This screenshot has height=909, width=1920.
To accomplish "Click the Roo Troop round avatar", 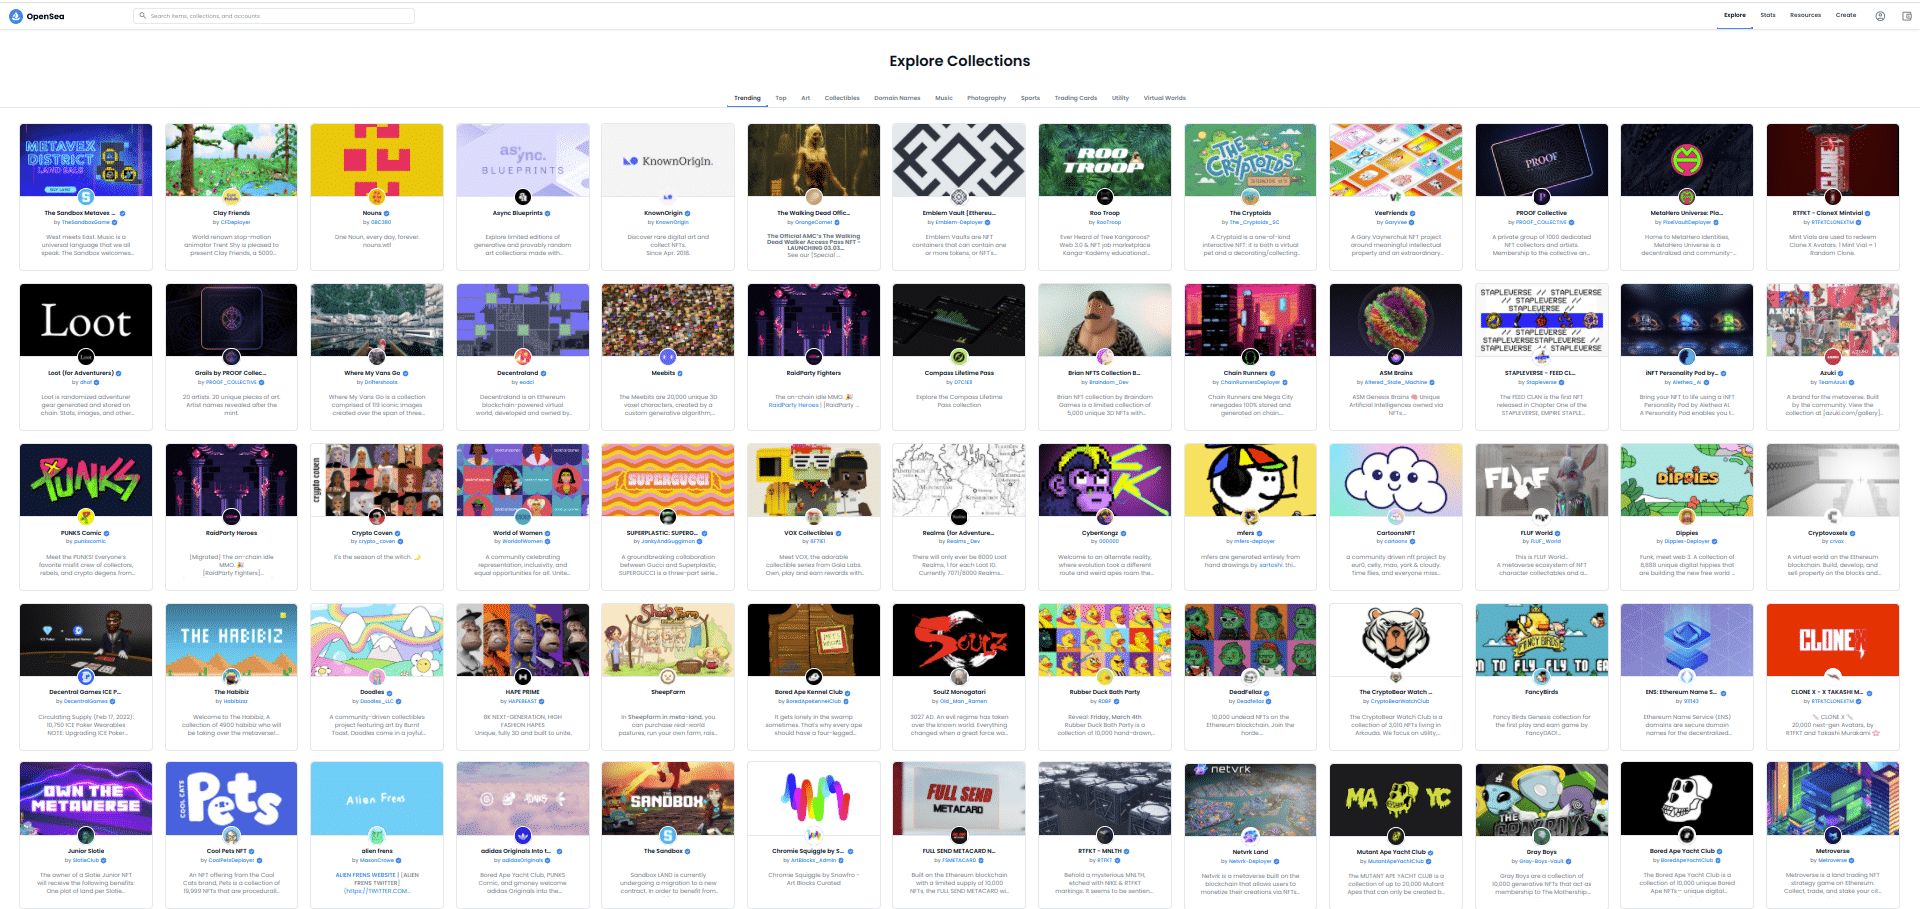I will (x=1105, y=197).
